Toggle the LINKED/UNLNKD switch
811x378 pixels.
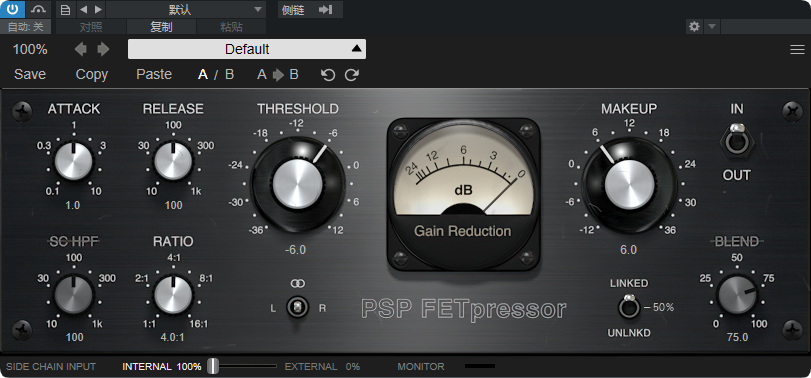pyautogui.click(x=628, y=307)
